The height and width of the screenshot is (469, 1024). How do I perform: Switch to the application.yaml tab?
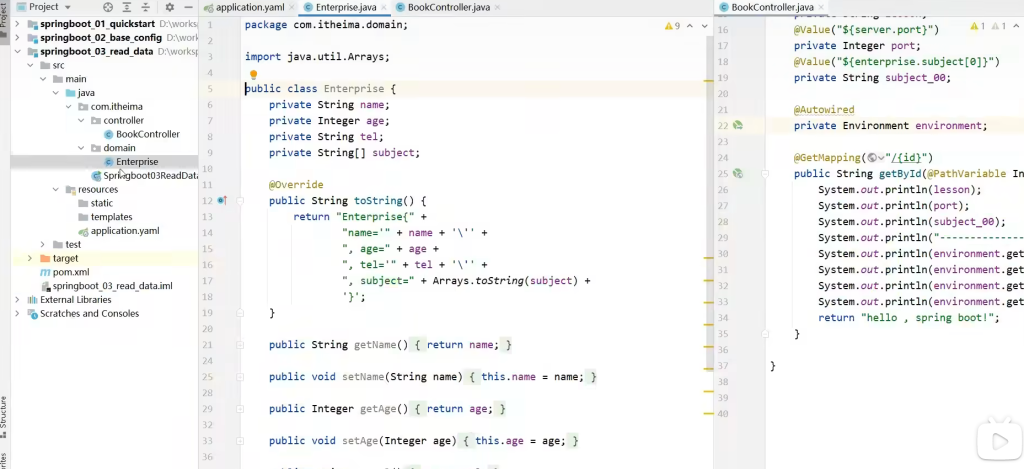tap(250, 7)
